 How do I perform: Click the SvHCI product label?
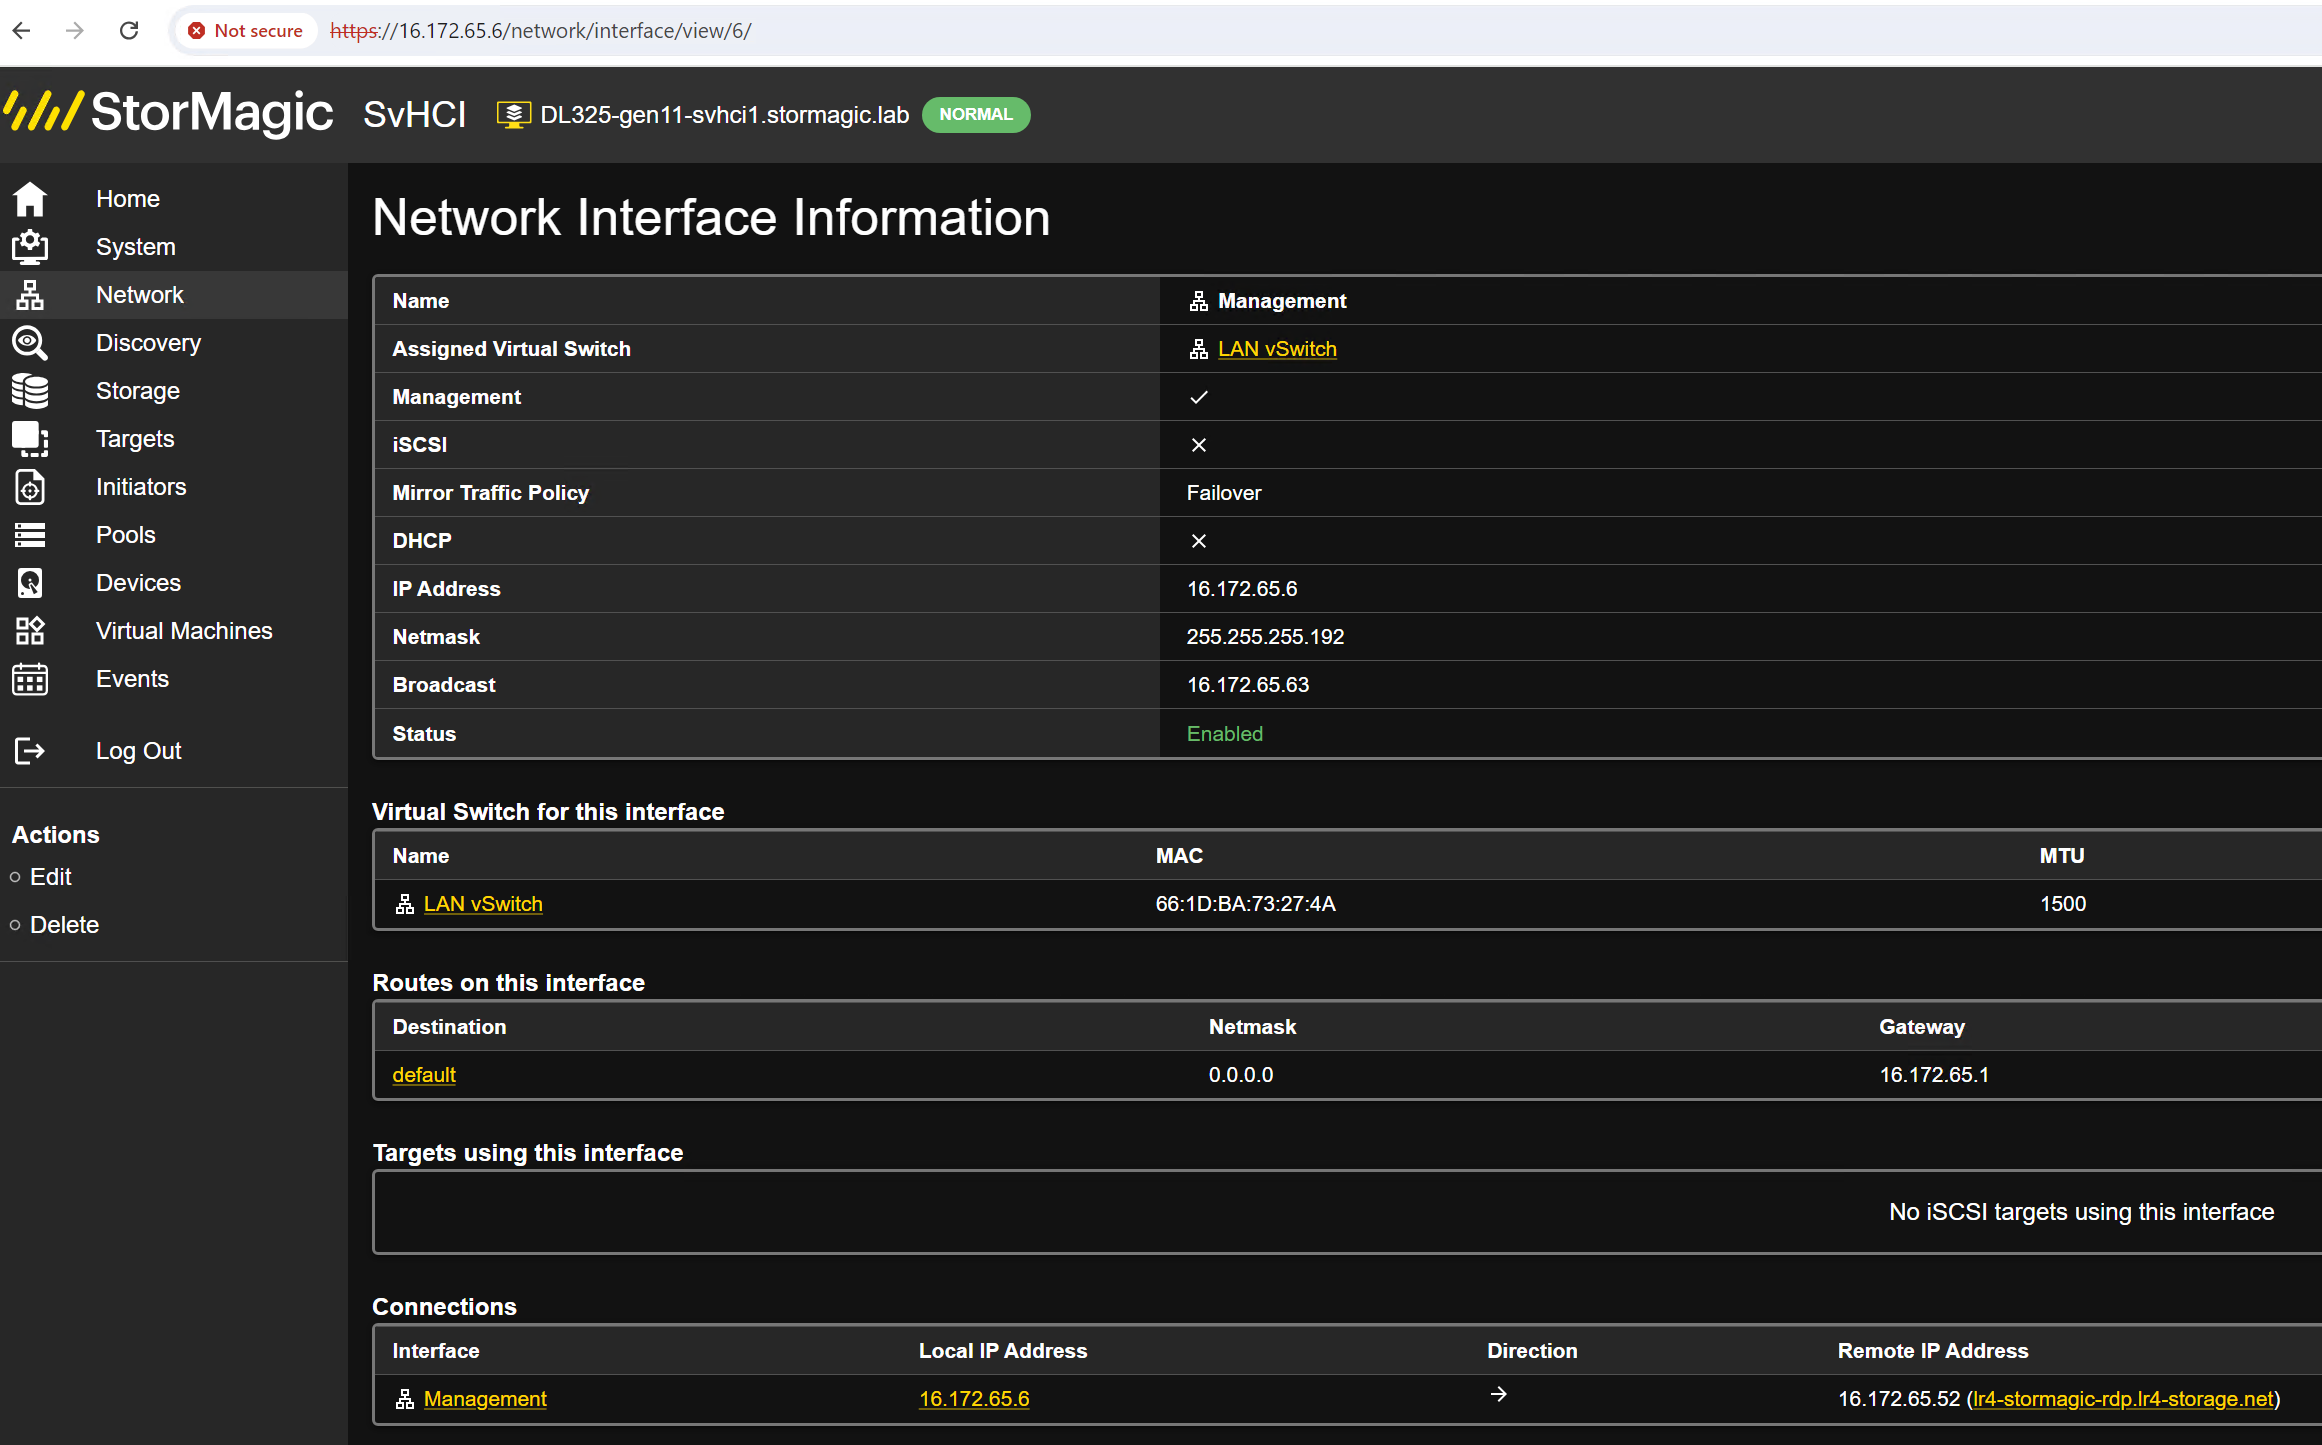[x=415, y=115]
